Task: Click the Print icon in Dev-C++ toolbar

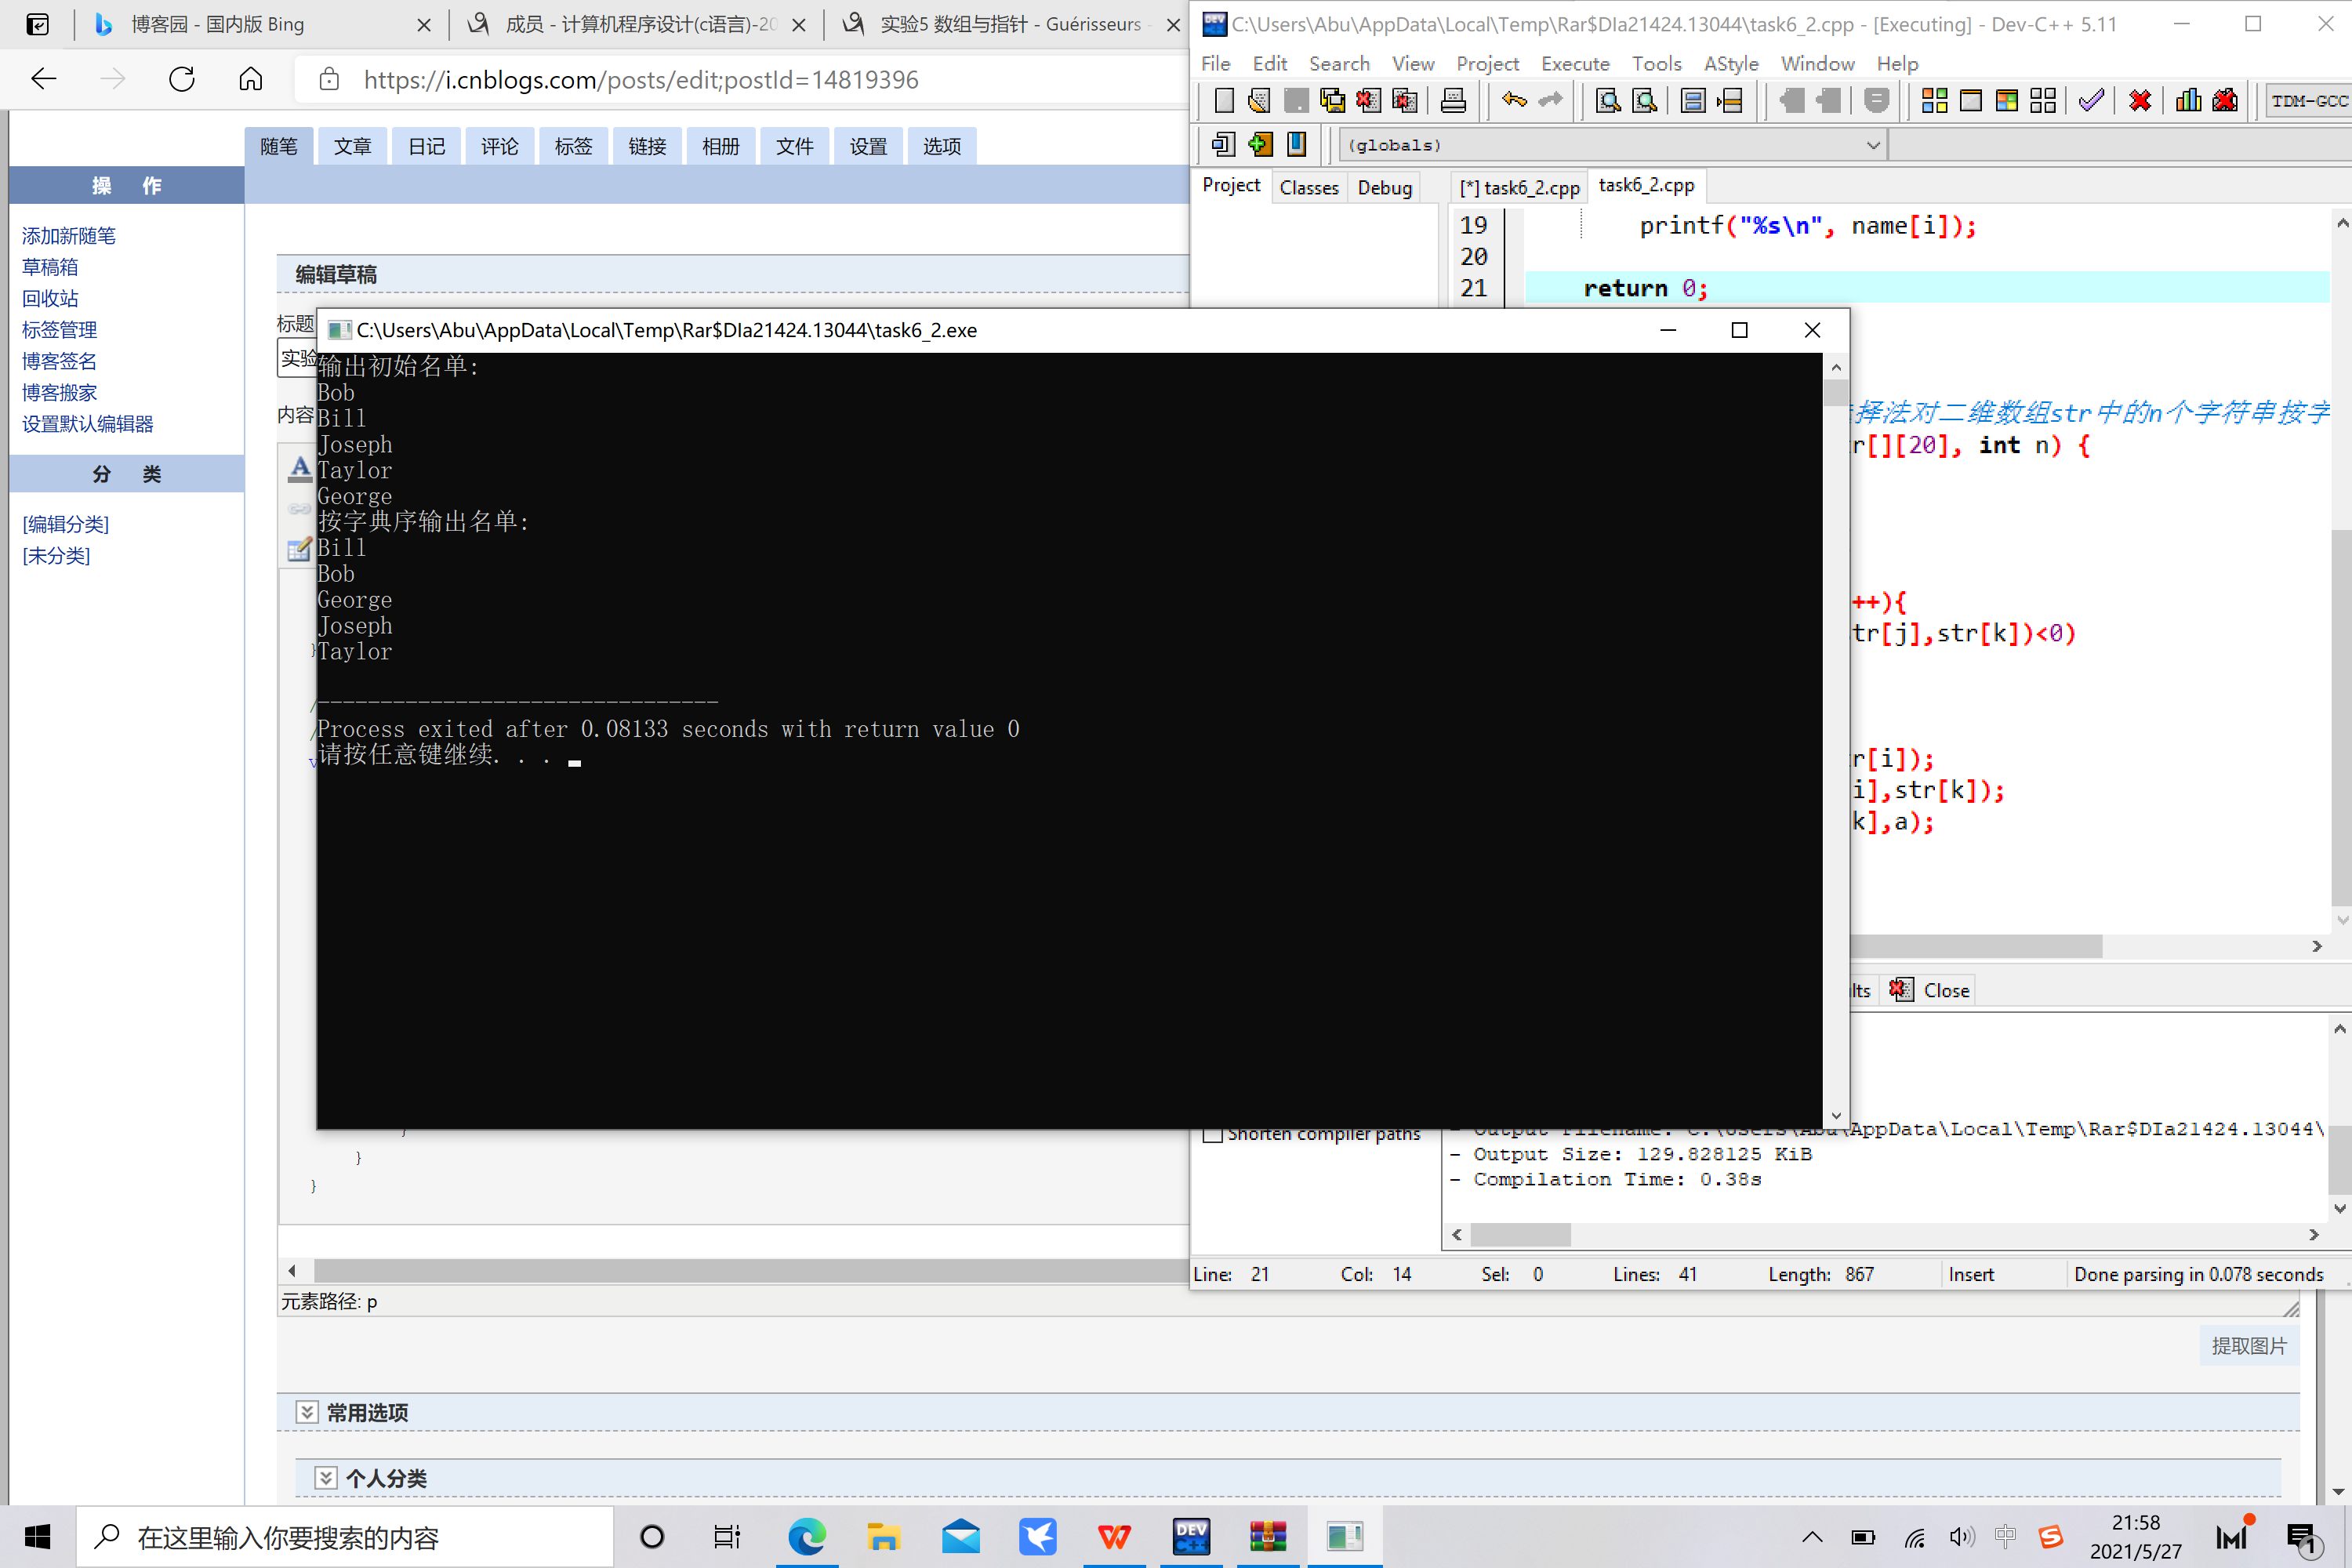Action: (x=1453, y=100)
